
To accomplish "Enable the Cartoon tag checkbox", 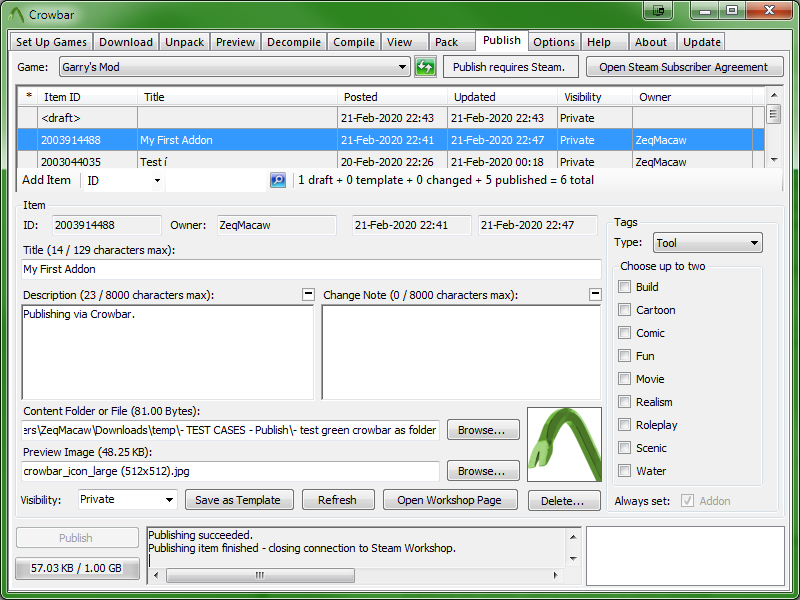I will 624,310.
